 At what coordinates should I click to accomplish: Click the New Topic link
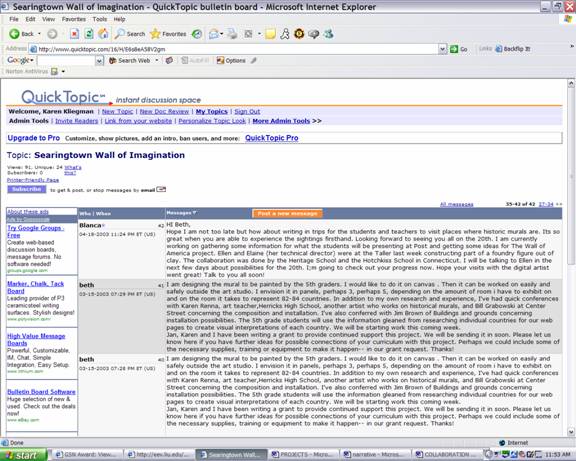point(118,111)
